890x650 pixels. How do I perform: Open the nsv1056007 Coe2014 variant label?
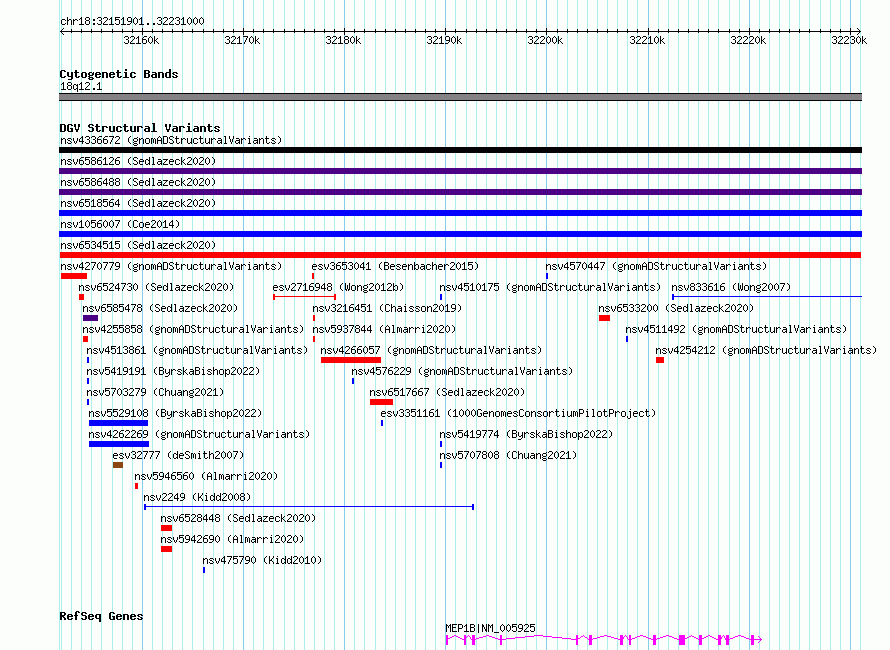tap(120, 224)
